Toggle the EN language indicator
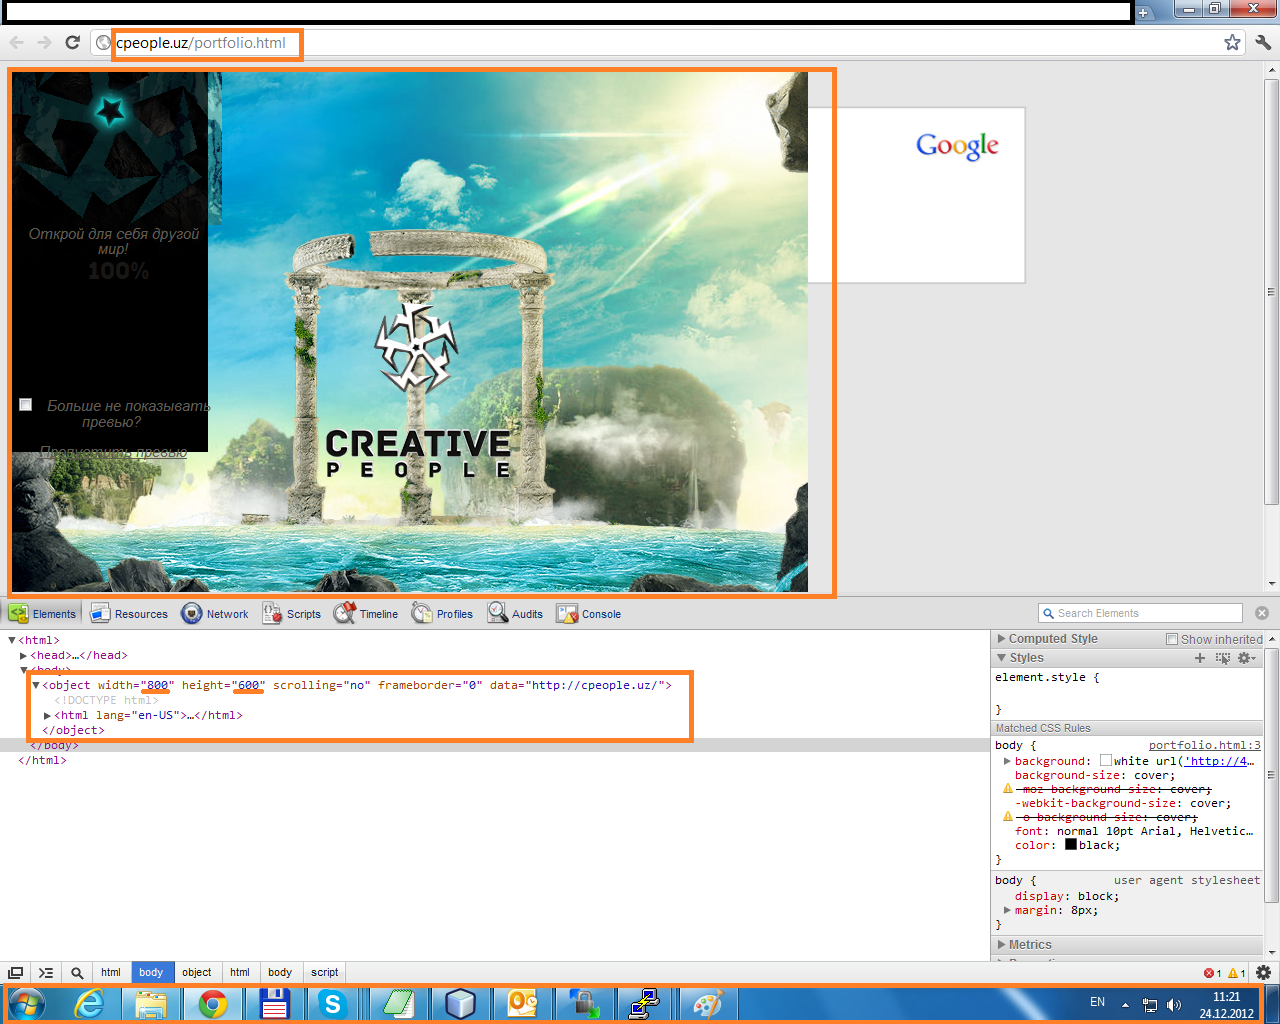Screen dimensions: 1280x1024 pos(1097,1002)
